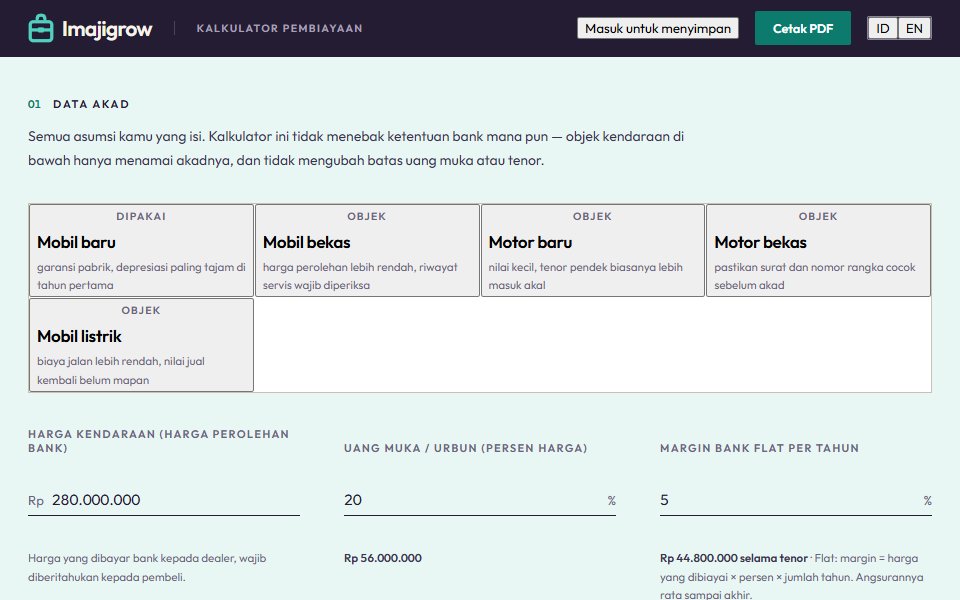This screenshot has height=600, width=960.
Task: Click the DATA AKAD section heading
Action: point(91,104)
